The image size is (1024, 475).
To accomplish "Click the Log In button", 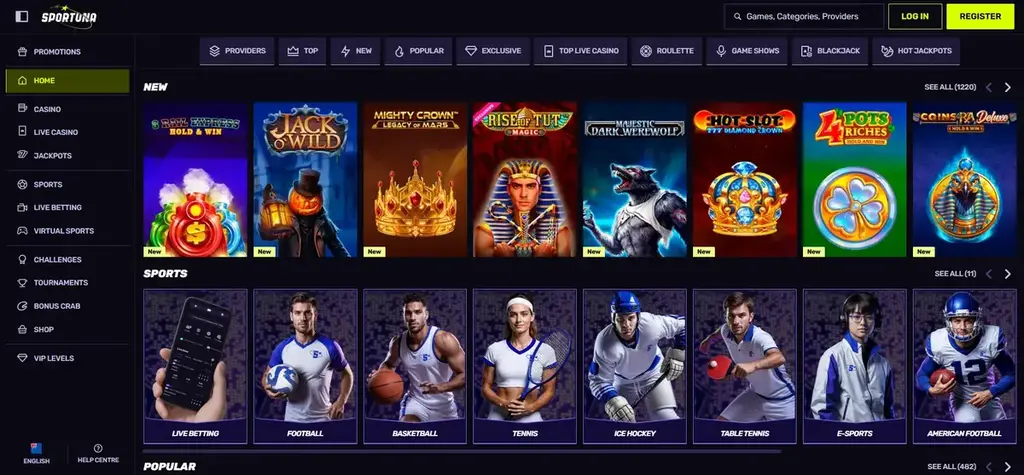I will 915,16.
